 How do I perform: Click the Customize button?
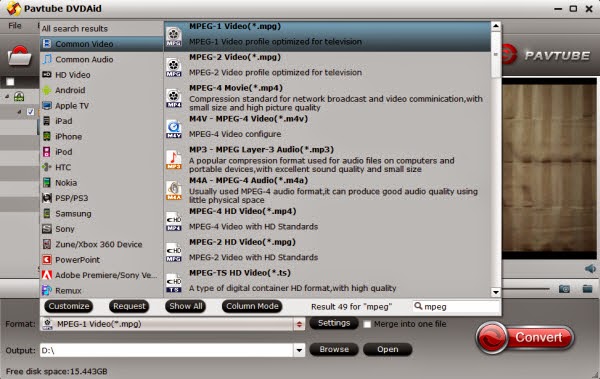coord(69,306)
